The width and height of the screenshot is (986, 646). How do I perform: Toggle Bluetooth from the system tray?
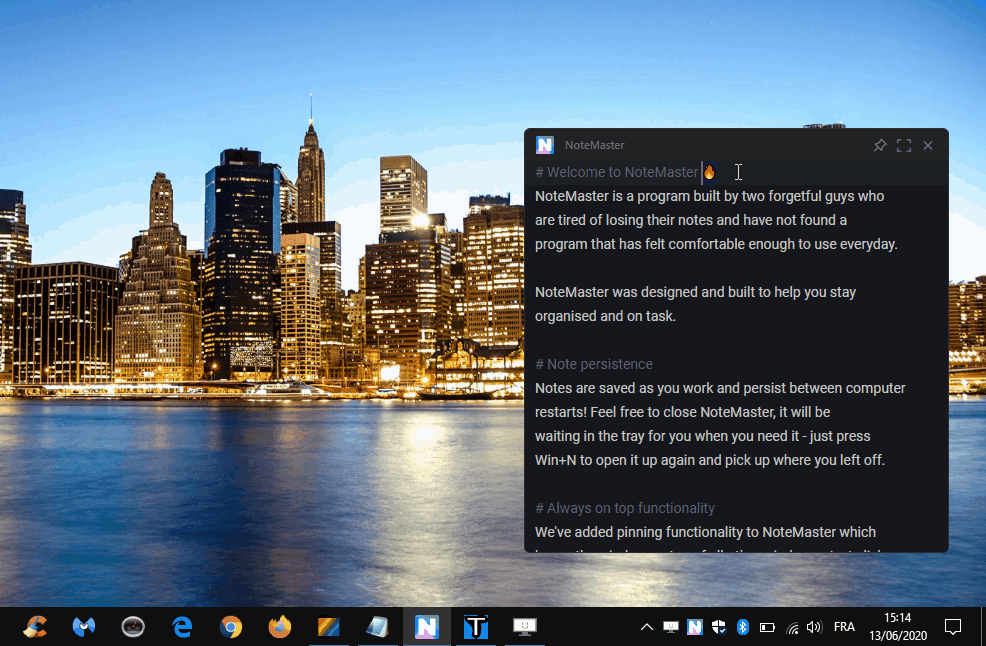[x=742, y=627]
